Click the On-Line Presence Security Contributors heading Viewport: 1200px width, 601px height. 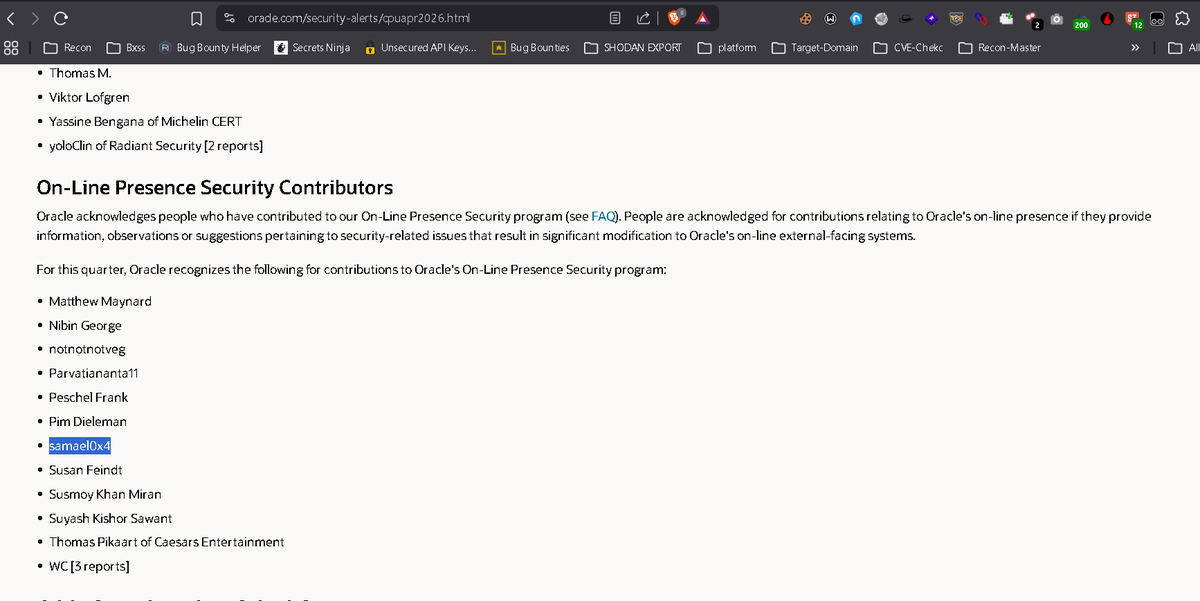[x=215, y=187]
